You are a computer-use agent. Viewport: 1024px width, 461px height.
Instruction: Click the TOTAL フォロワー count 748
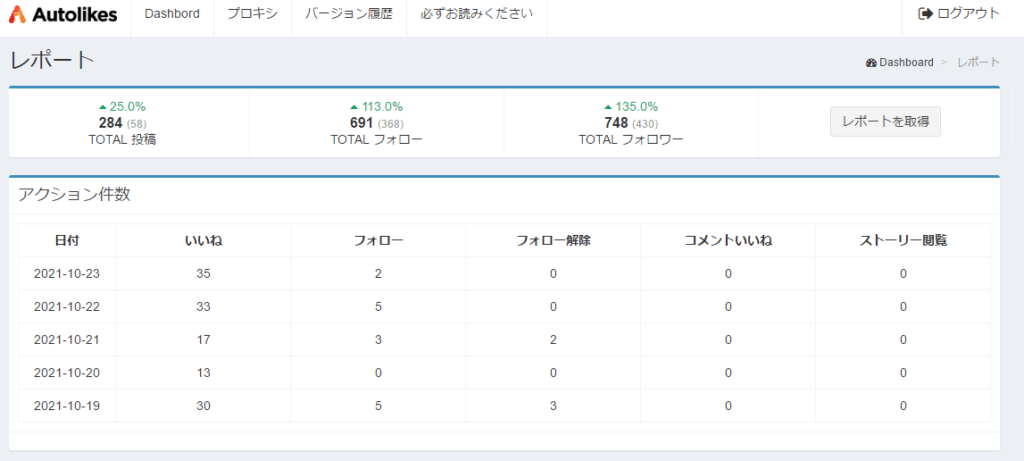[x=616, y=123]
